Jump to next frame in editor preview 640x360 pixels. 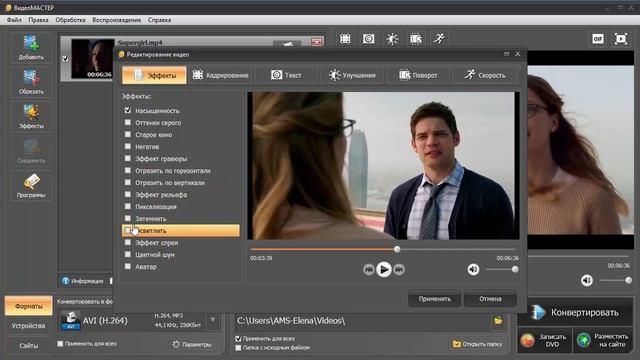point(399,269)
